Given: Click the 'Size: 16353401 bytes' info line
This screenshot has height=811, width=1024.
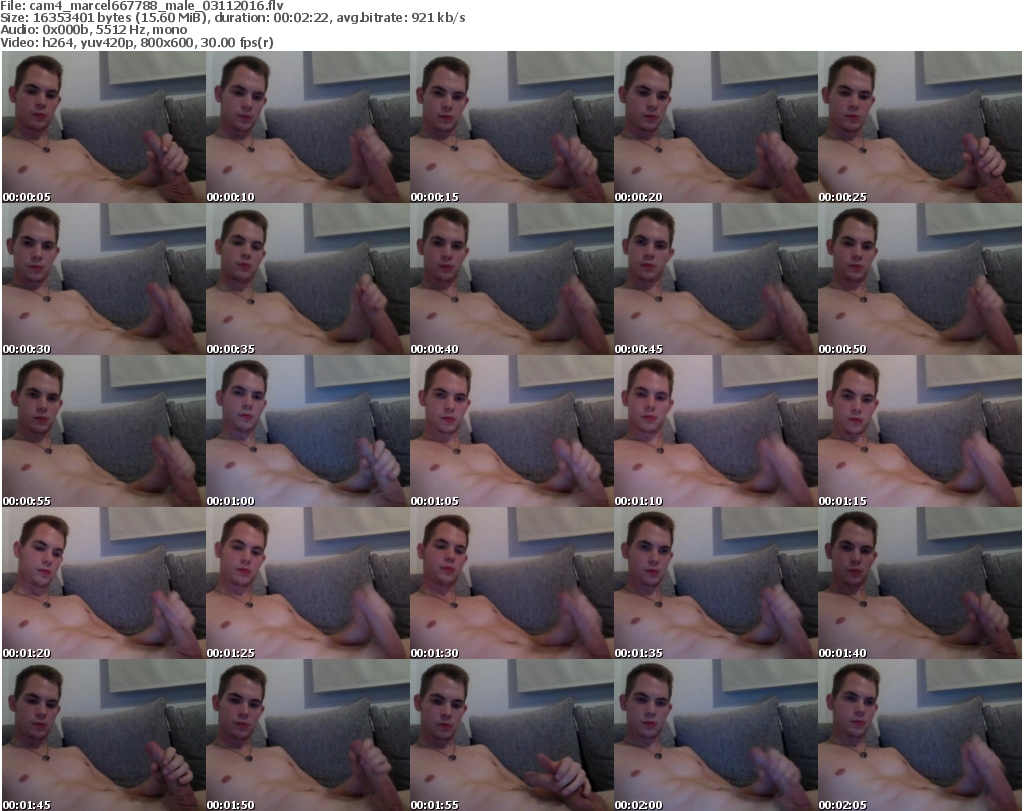Looking at the screenshot, I should click(x=232, y=18).
